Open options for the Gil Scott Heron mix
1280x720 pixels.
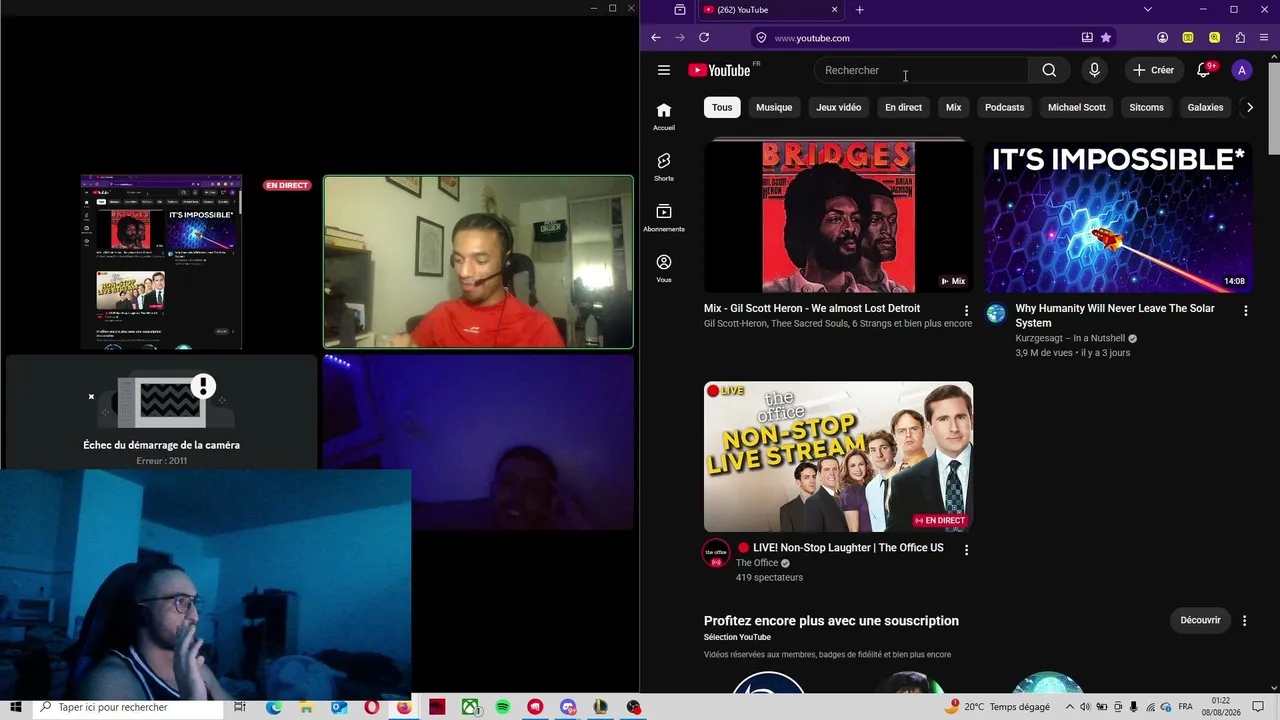(966, 311)
